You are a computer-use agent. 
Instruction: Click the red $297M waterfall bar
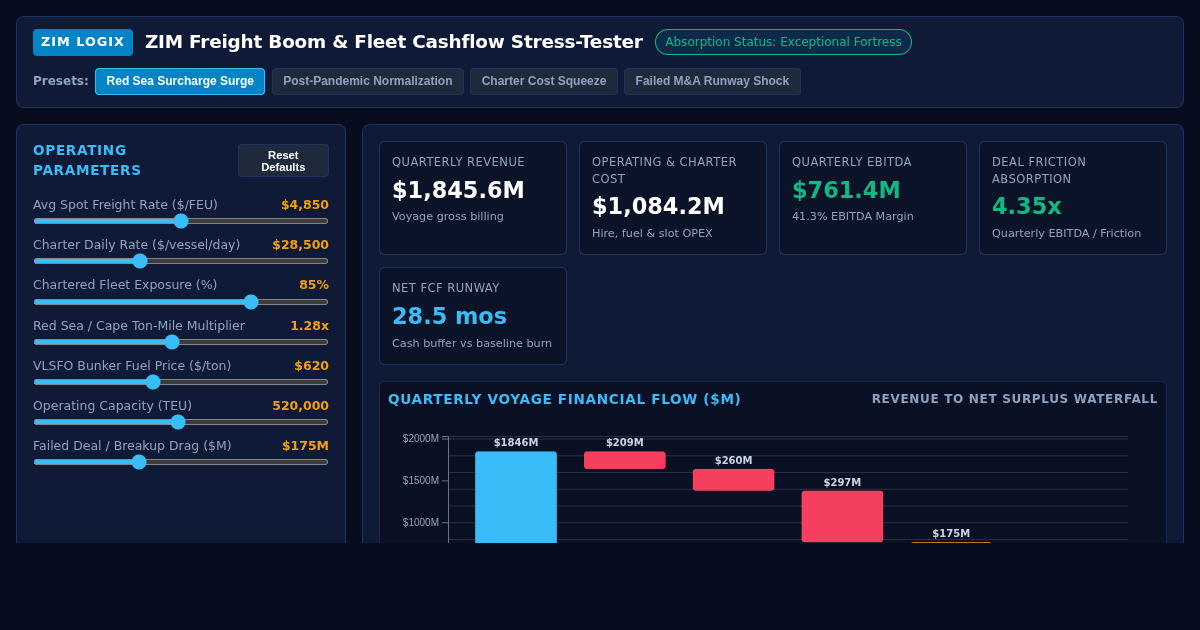[x=842, y=516]
